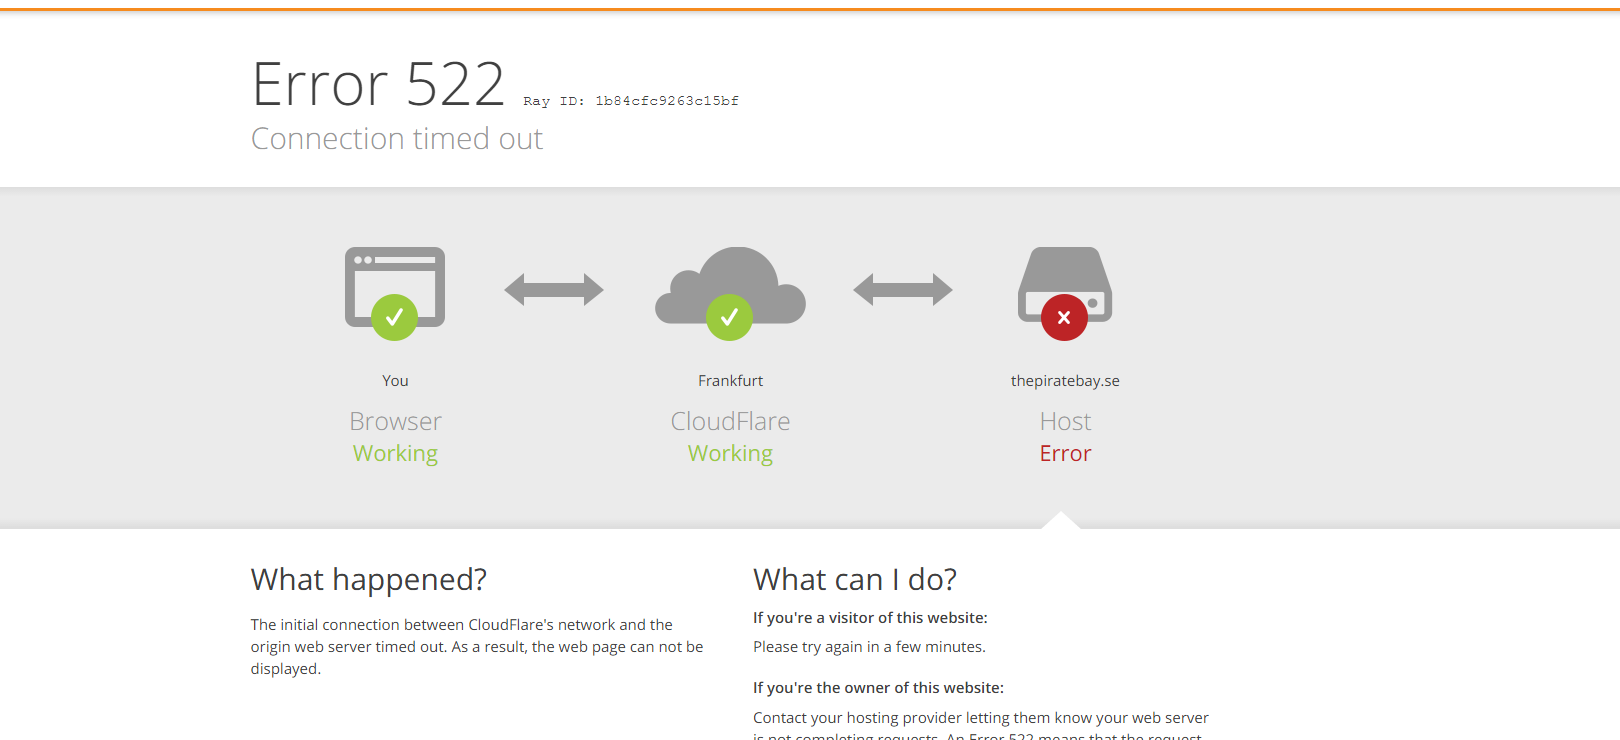Select the Ray ID text
This screenshot has width=1620, height=740.
(x=631, y=101)
